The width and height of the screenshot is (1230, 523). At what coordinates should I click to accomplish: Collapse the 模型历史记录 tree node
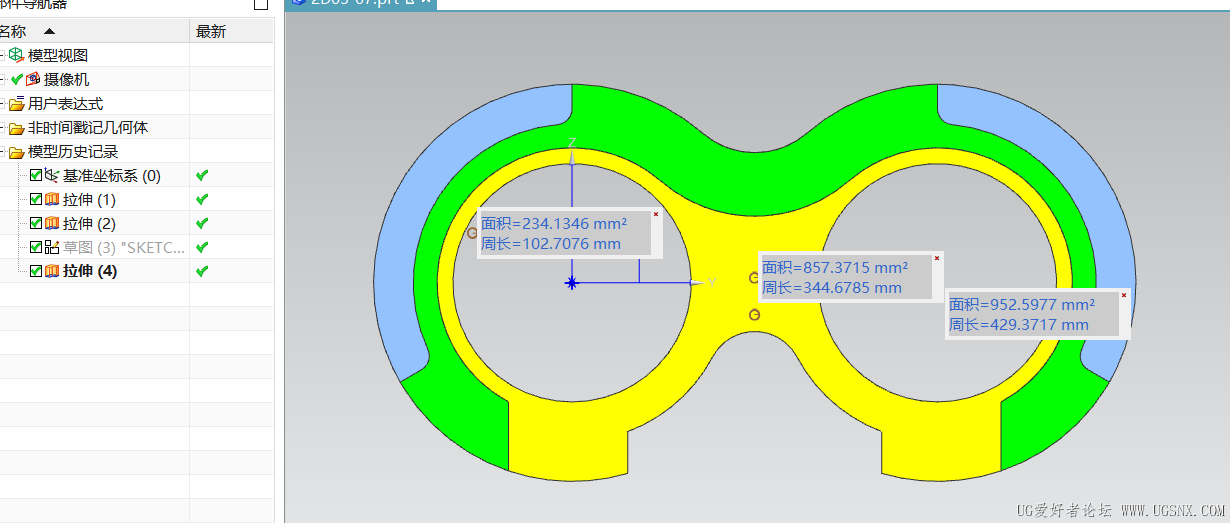coord(3,152)
